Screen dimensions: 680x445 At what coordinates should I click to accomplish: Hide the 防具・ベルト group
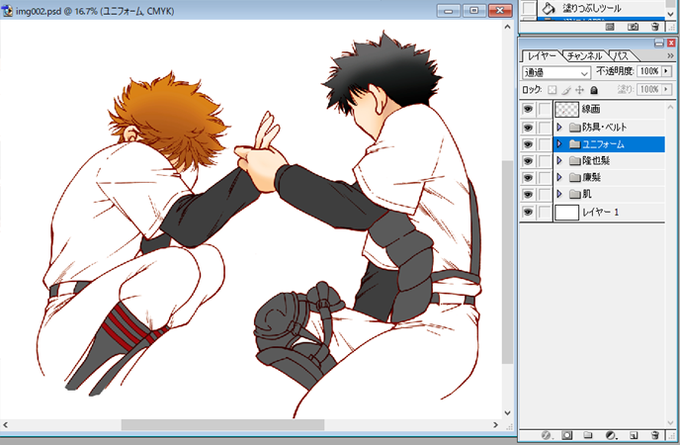tap(528, 128)
